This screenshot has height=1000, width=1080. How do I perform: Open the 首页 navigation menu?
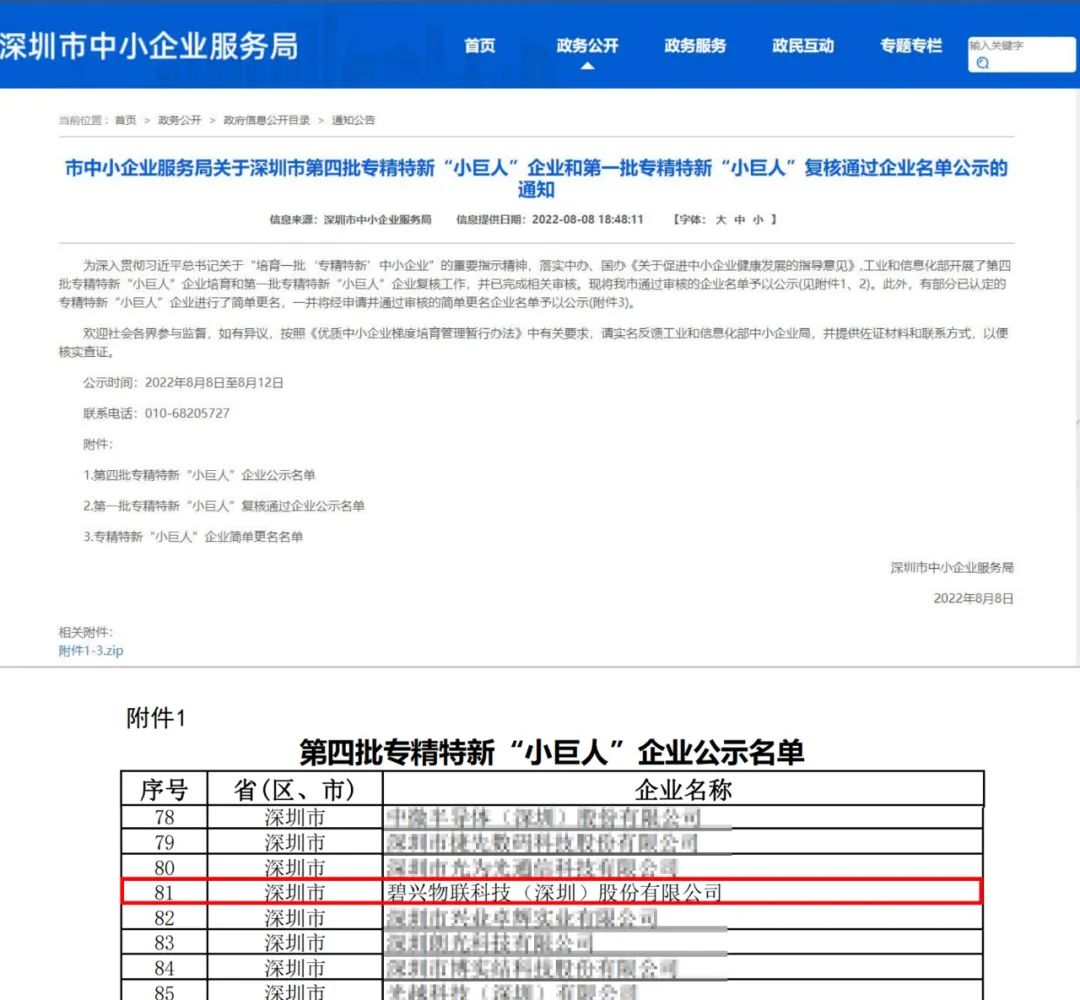tap(479, 45)
